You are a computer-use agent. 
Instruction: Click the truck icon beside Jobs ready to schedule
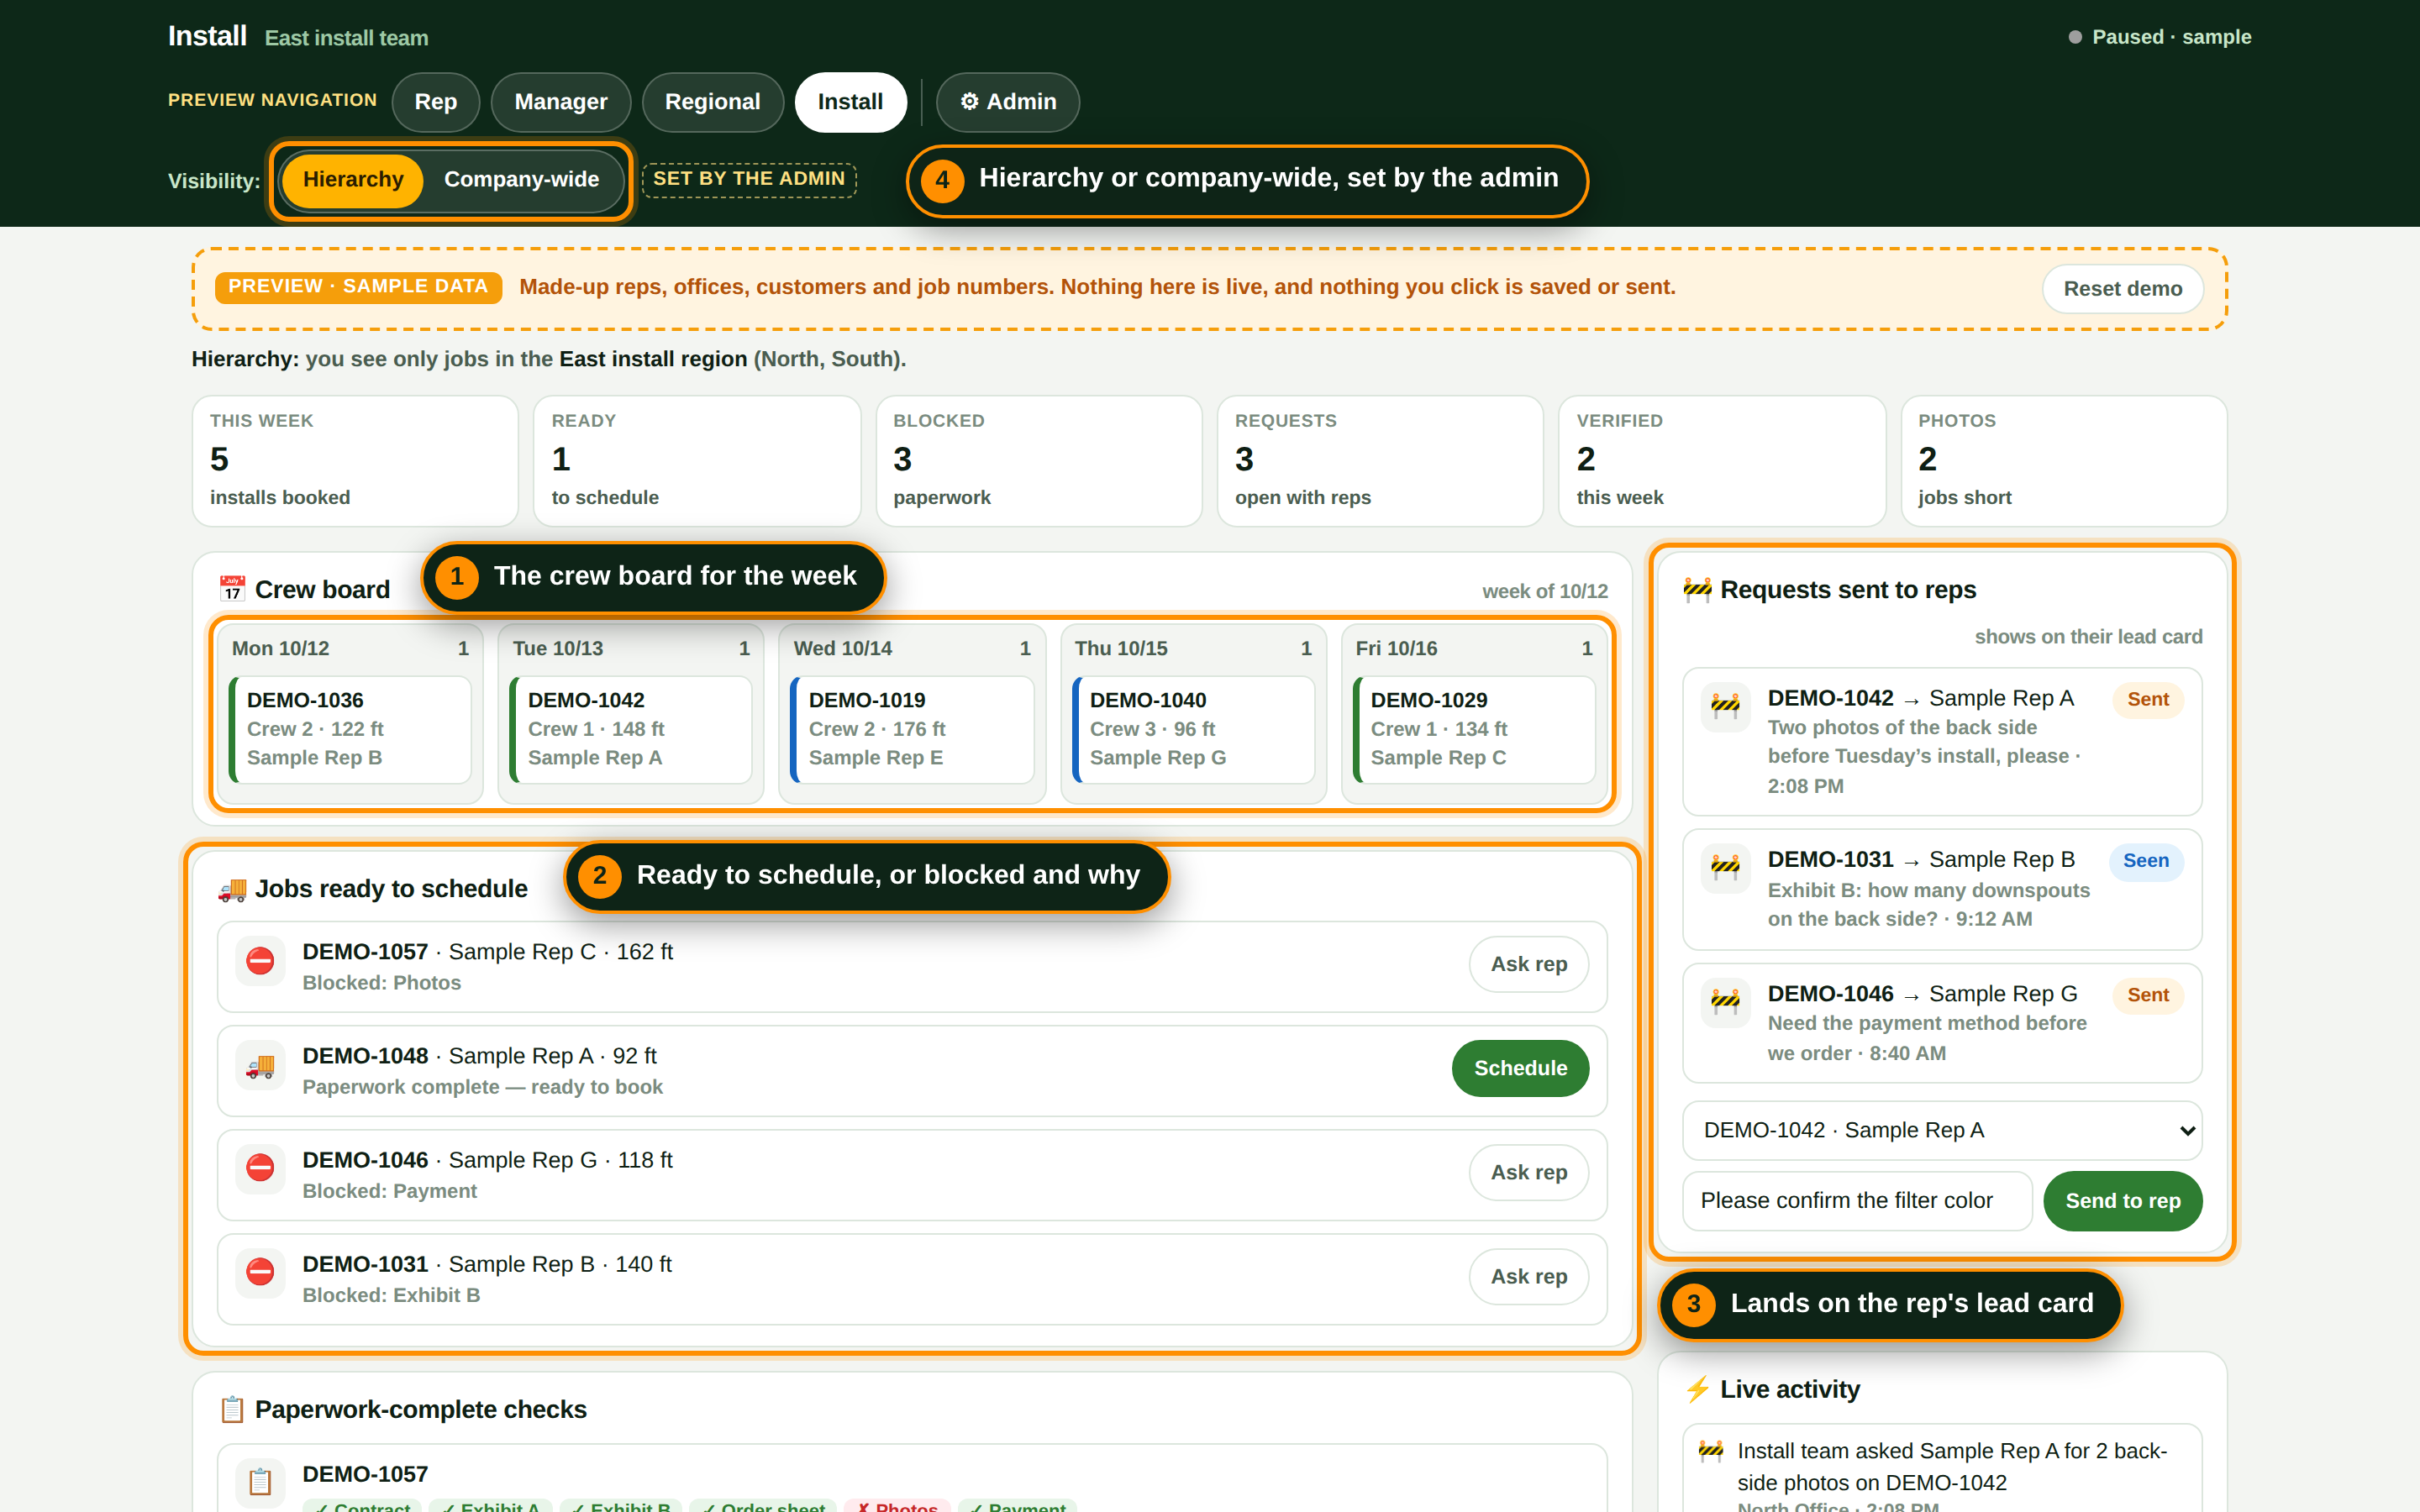coord(232,889)
